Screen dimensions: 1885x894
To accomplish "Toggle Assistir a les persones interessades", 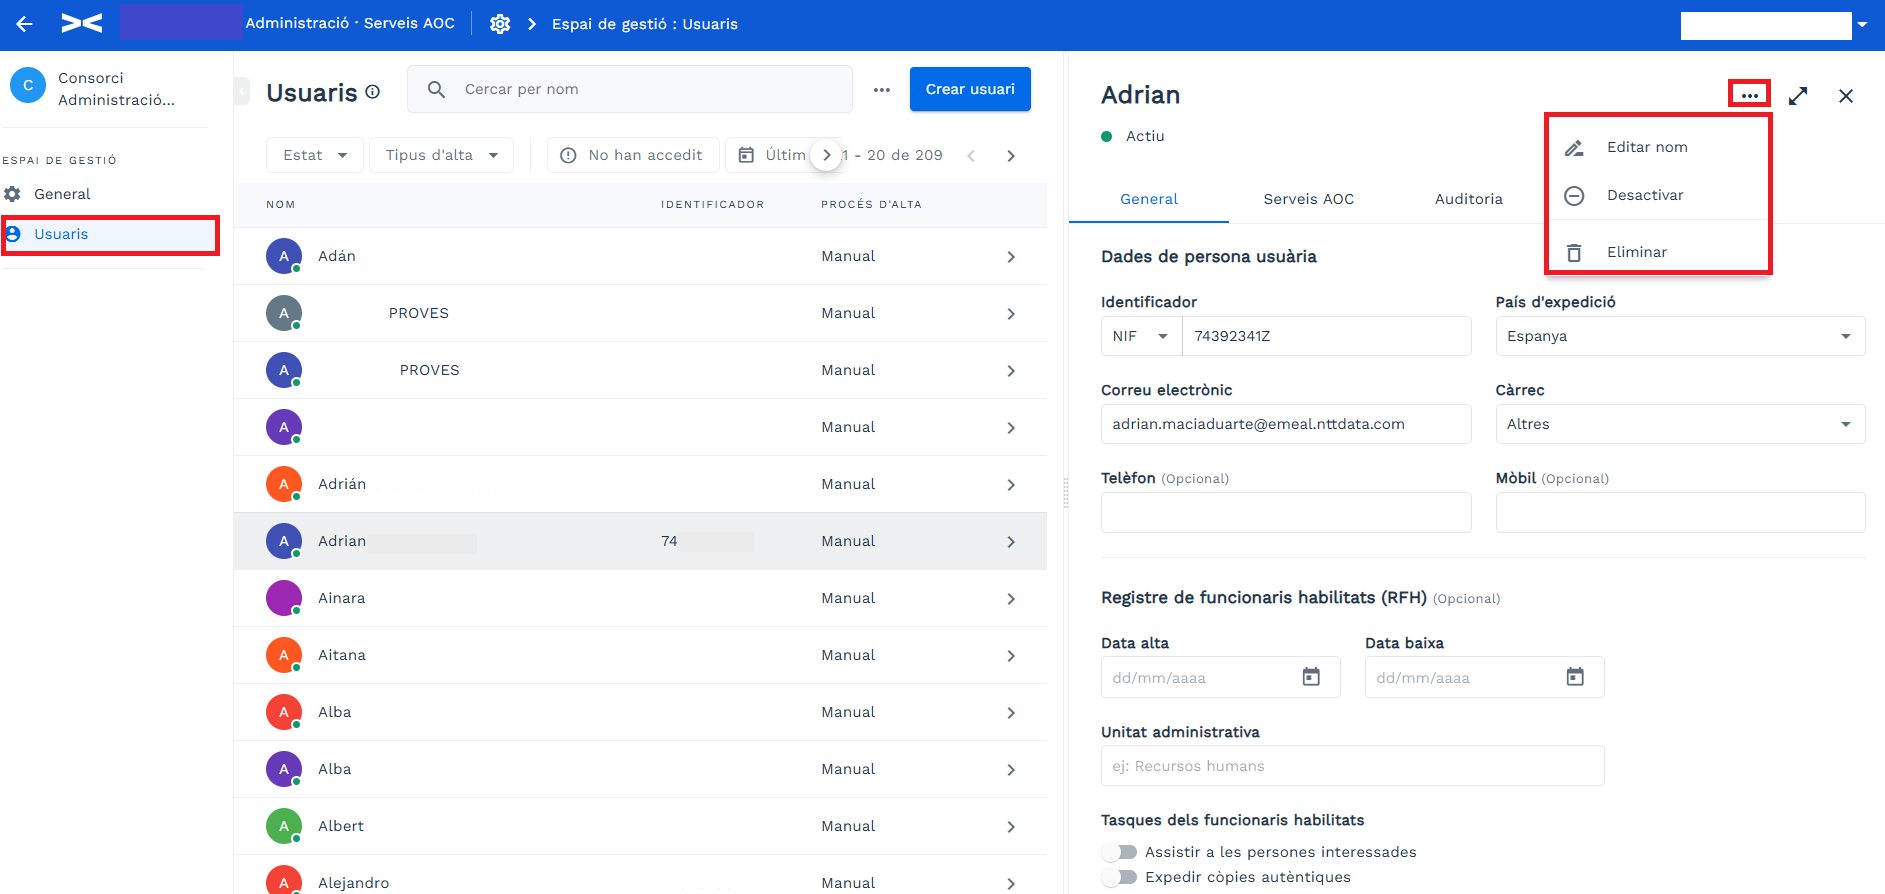I will (x=1120, y=852).
